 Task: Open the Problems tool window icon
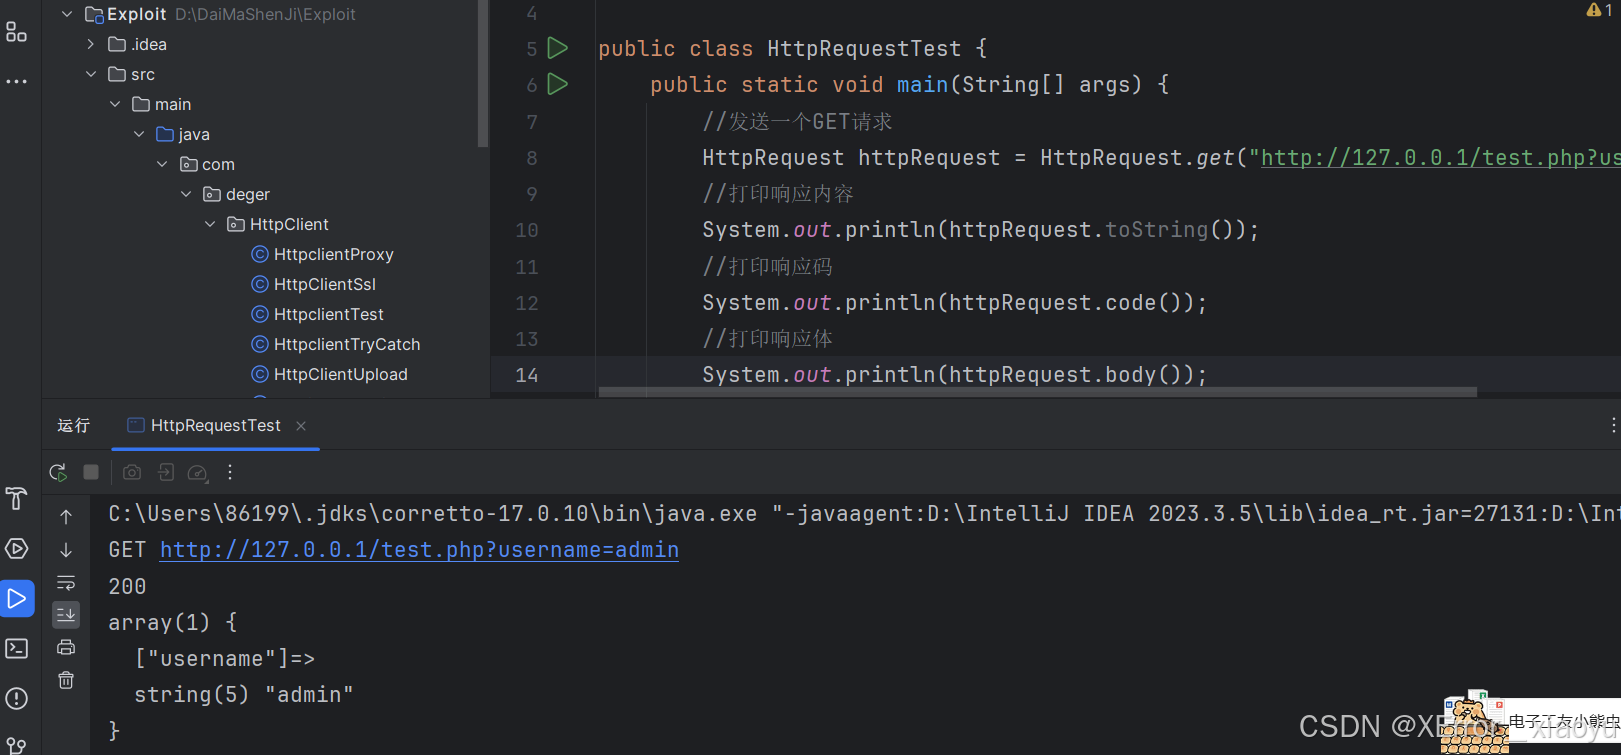pos(17,698)
